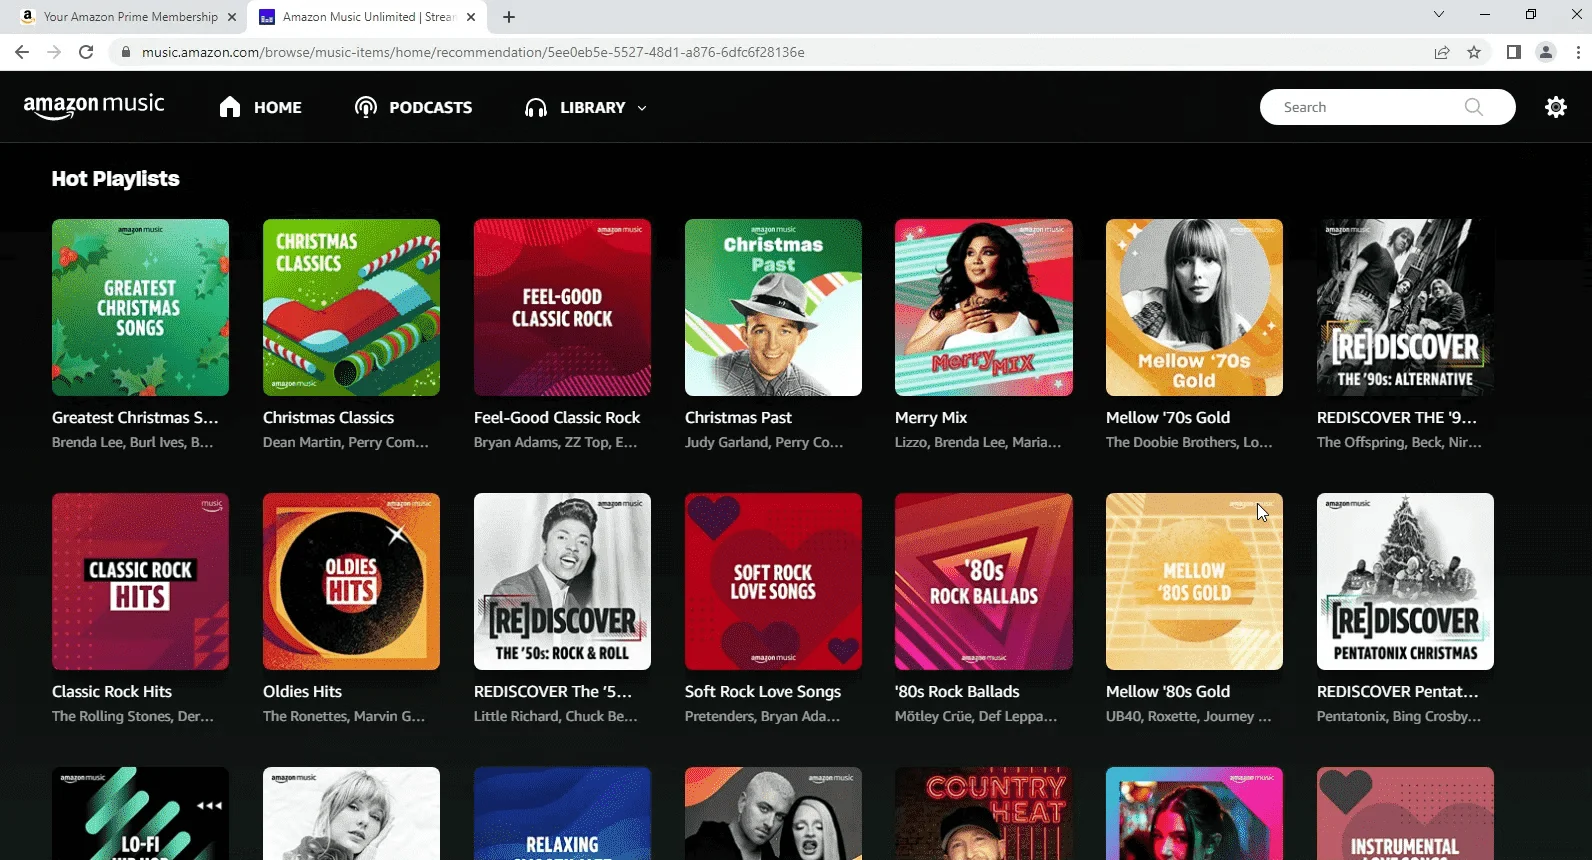Close the Amazon Music Unlimited tab
This screenshot has width=1592, height=860.
pyautogui.click(x=471, y=17)
